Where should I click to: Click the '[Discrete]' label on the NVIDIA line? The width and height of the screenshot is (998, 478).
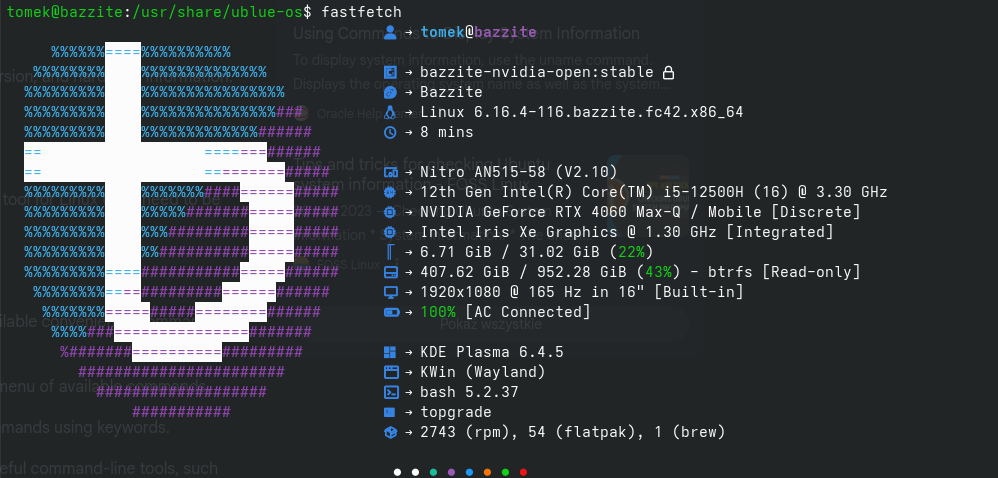815,212
